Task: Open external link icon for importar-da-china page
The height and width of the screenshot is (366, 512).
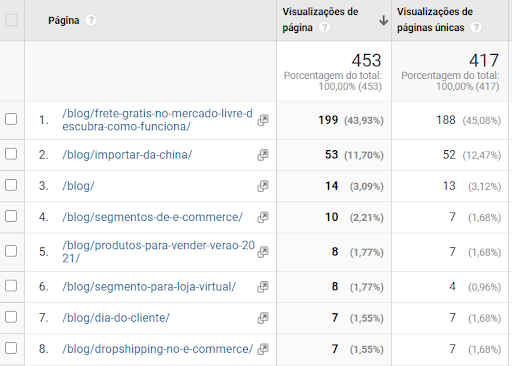Action: [263, 155]
